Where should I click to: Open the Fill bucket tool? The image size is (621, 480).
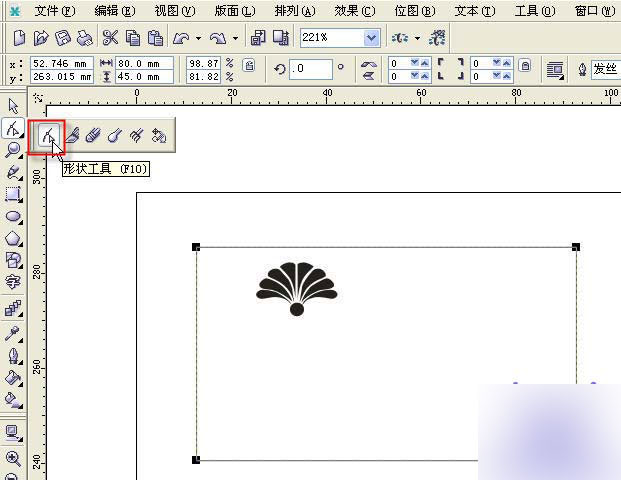coord(13,378)
